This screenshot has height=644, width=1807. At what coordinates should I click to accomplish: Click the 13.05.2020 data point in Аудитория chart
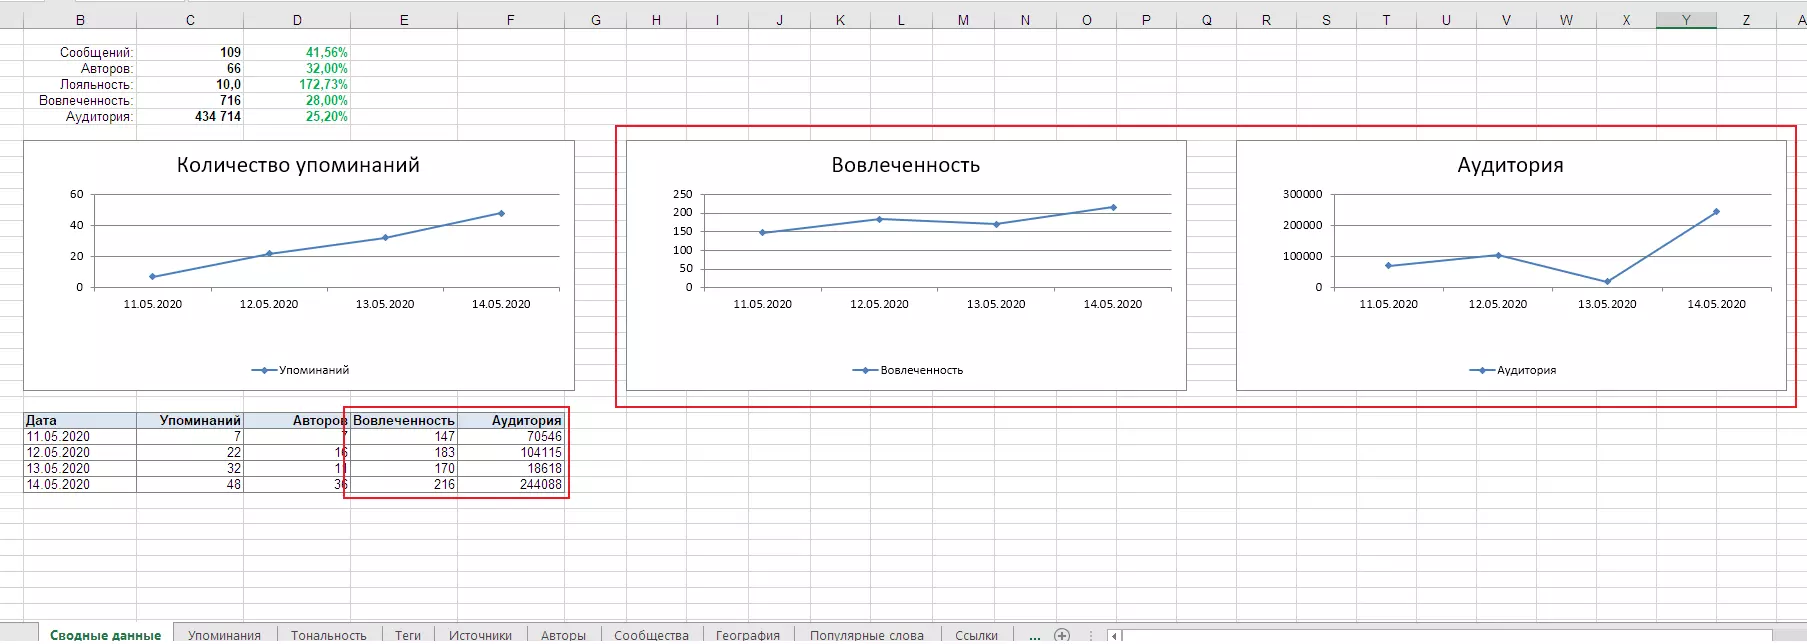[x=1607, y=282]
